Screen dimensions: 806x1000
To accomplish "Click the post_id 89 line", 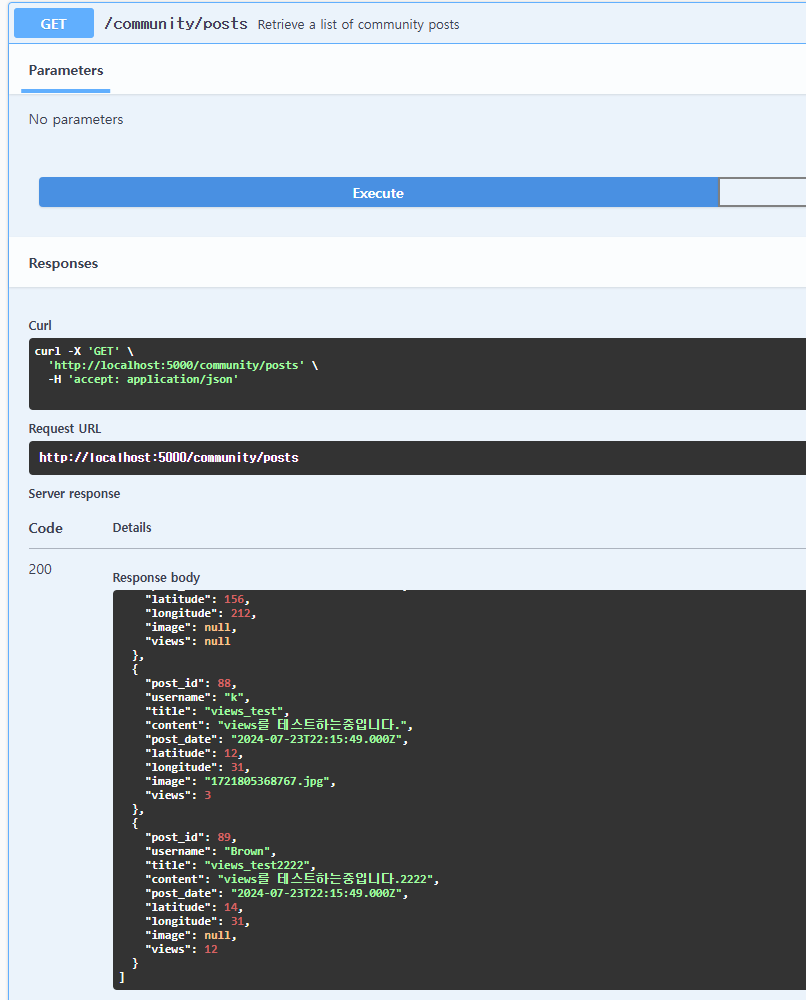I will 191,838.
